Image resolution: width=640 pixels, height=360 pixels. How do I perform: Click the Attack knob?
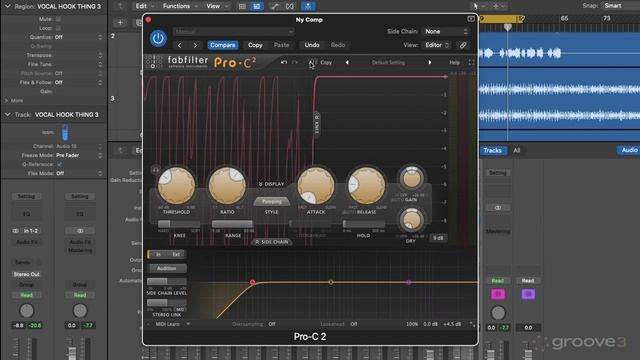click(316, 186)
